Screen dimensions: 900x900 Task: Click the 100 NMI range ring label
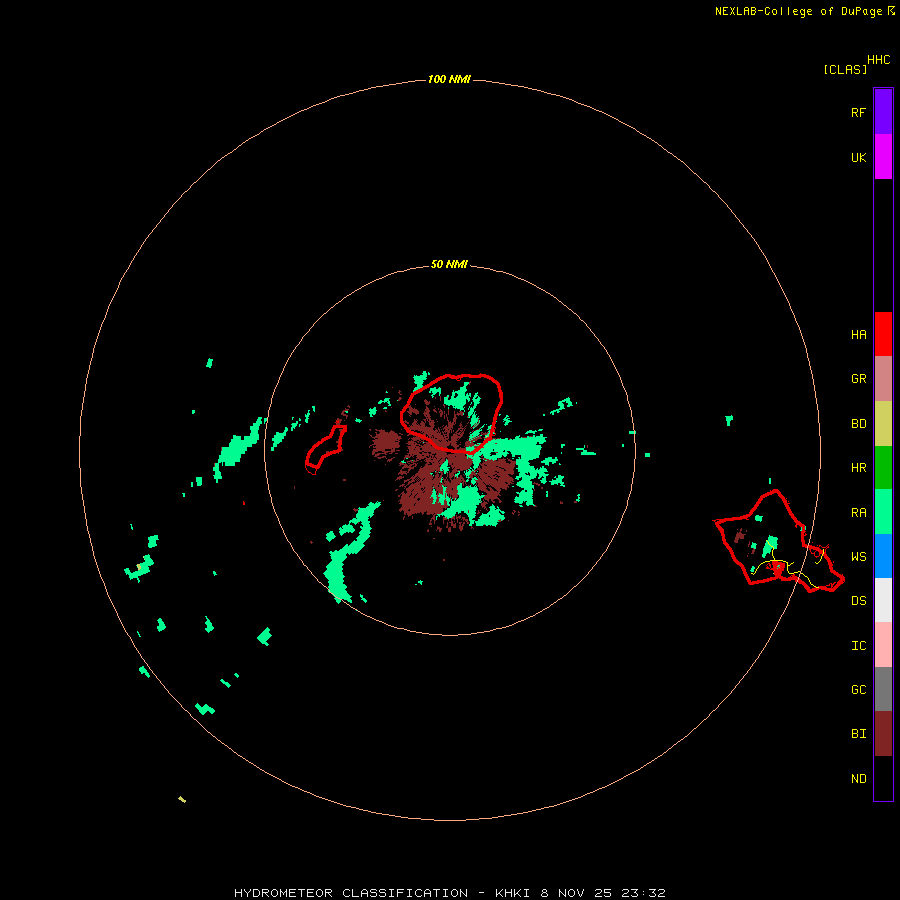[x=449, y=79]
